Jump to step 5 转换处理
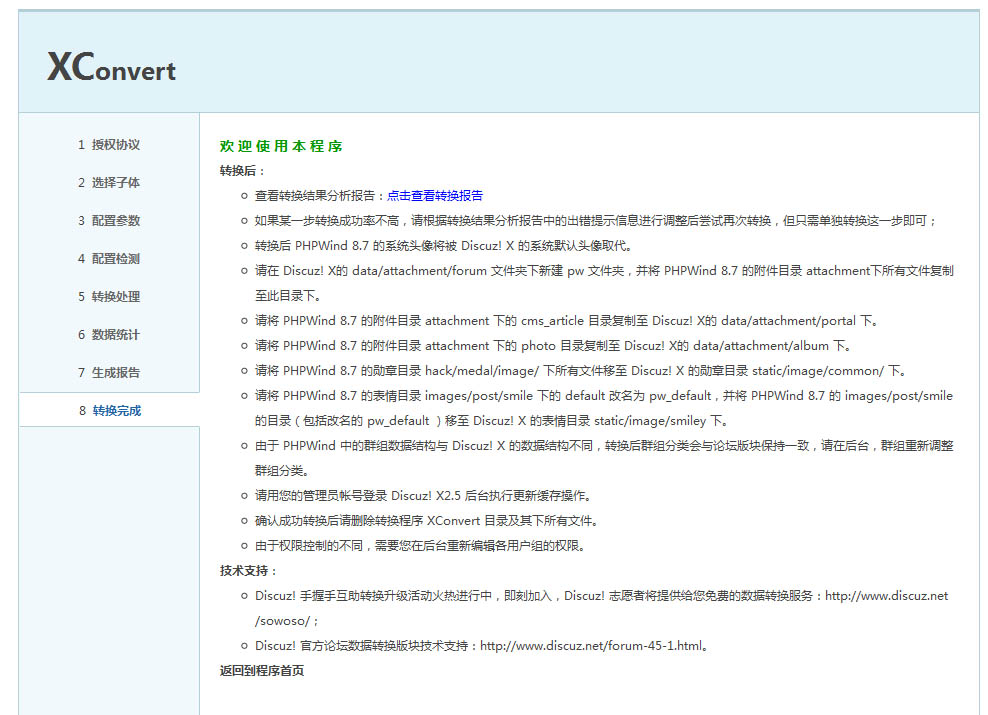Viewport: 988px width, 715px height. 109,297
